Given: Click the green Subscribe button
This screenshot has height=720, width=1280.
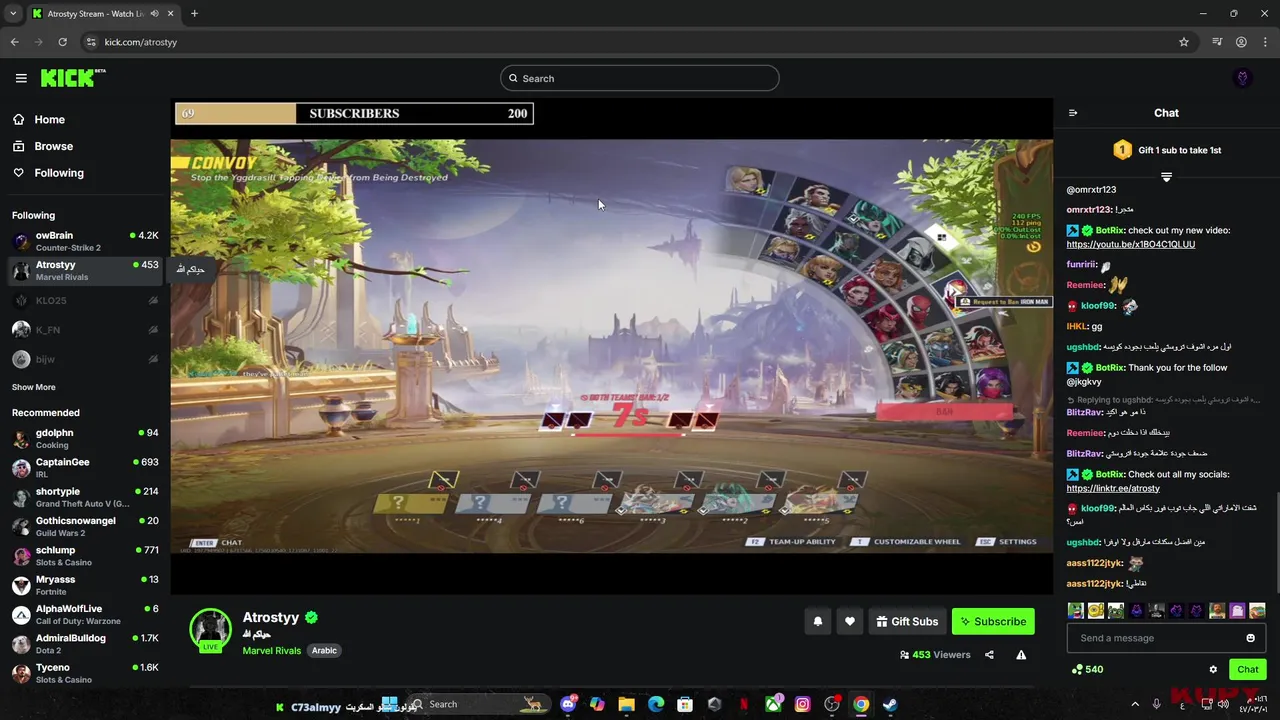Looking at the screenshot, I should [x=993, y=621].
